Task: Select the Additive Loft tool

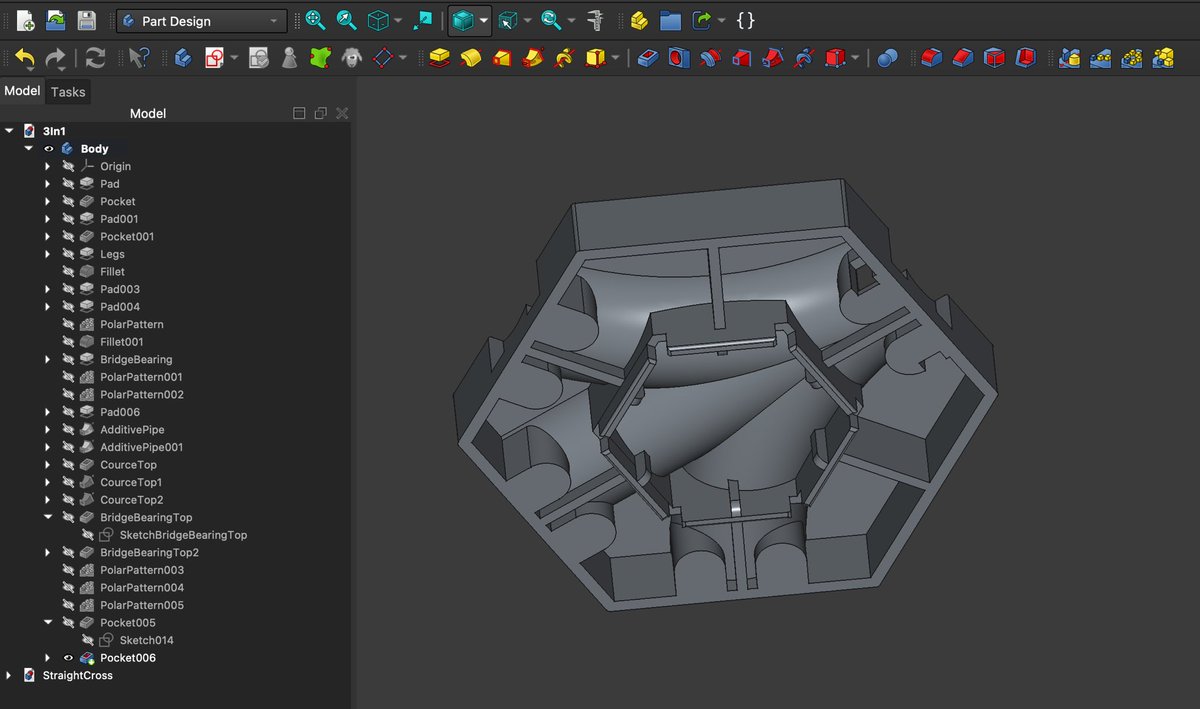Action: click(502, 59)
